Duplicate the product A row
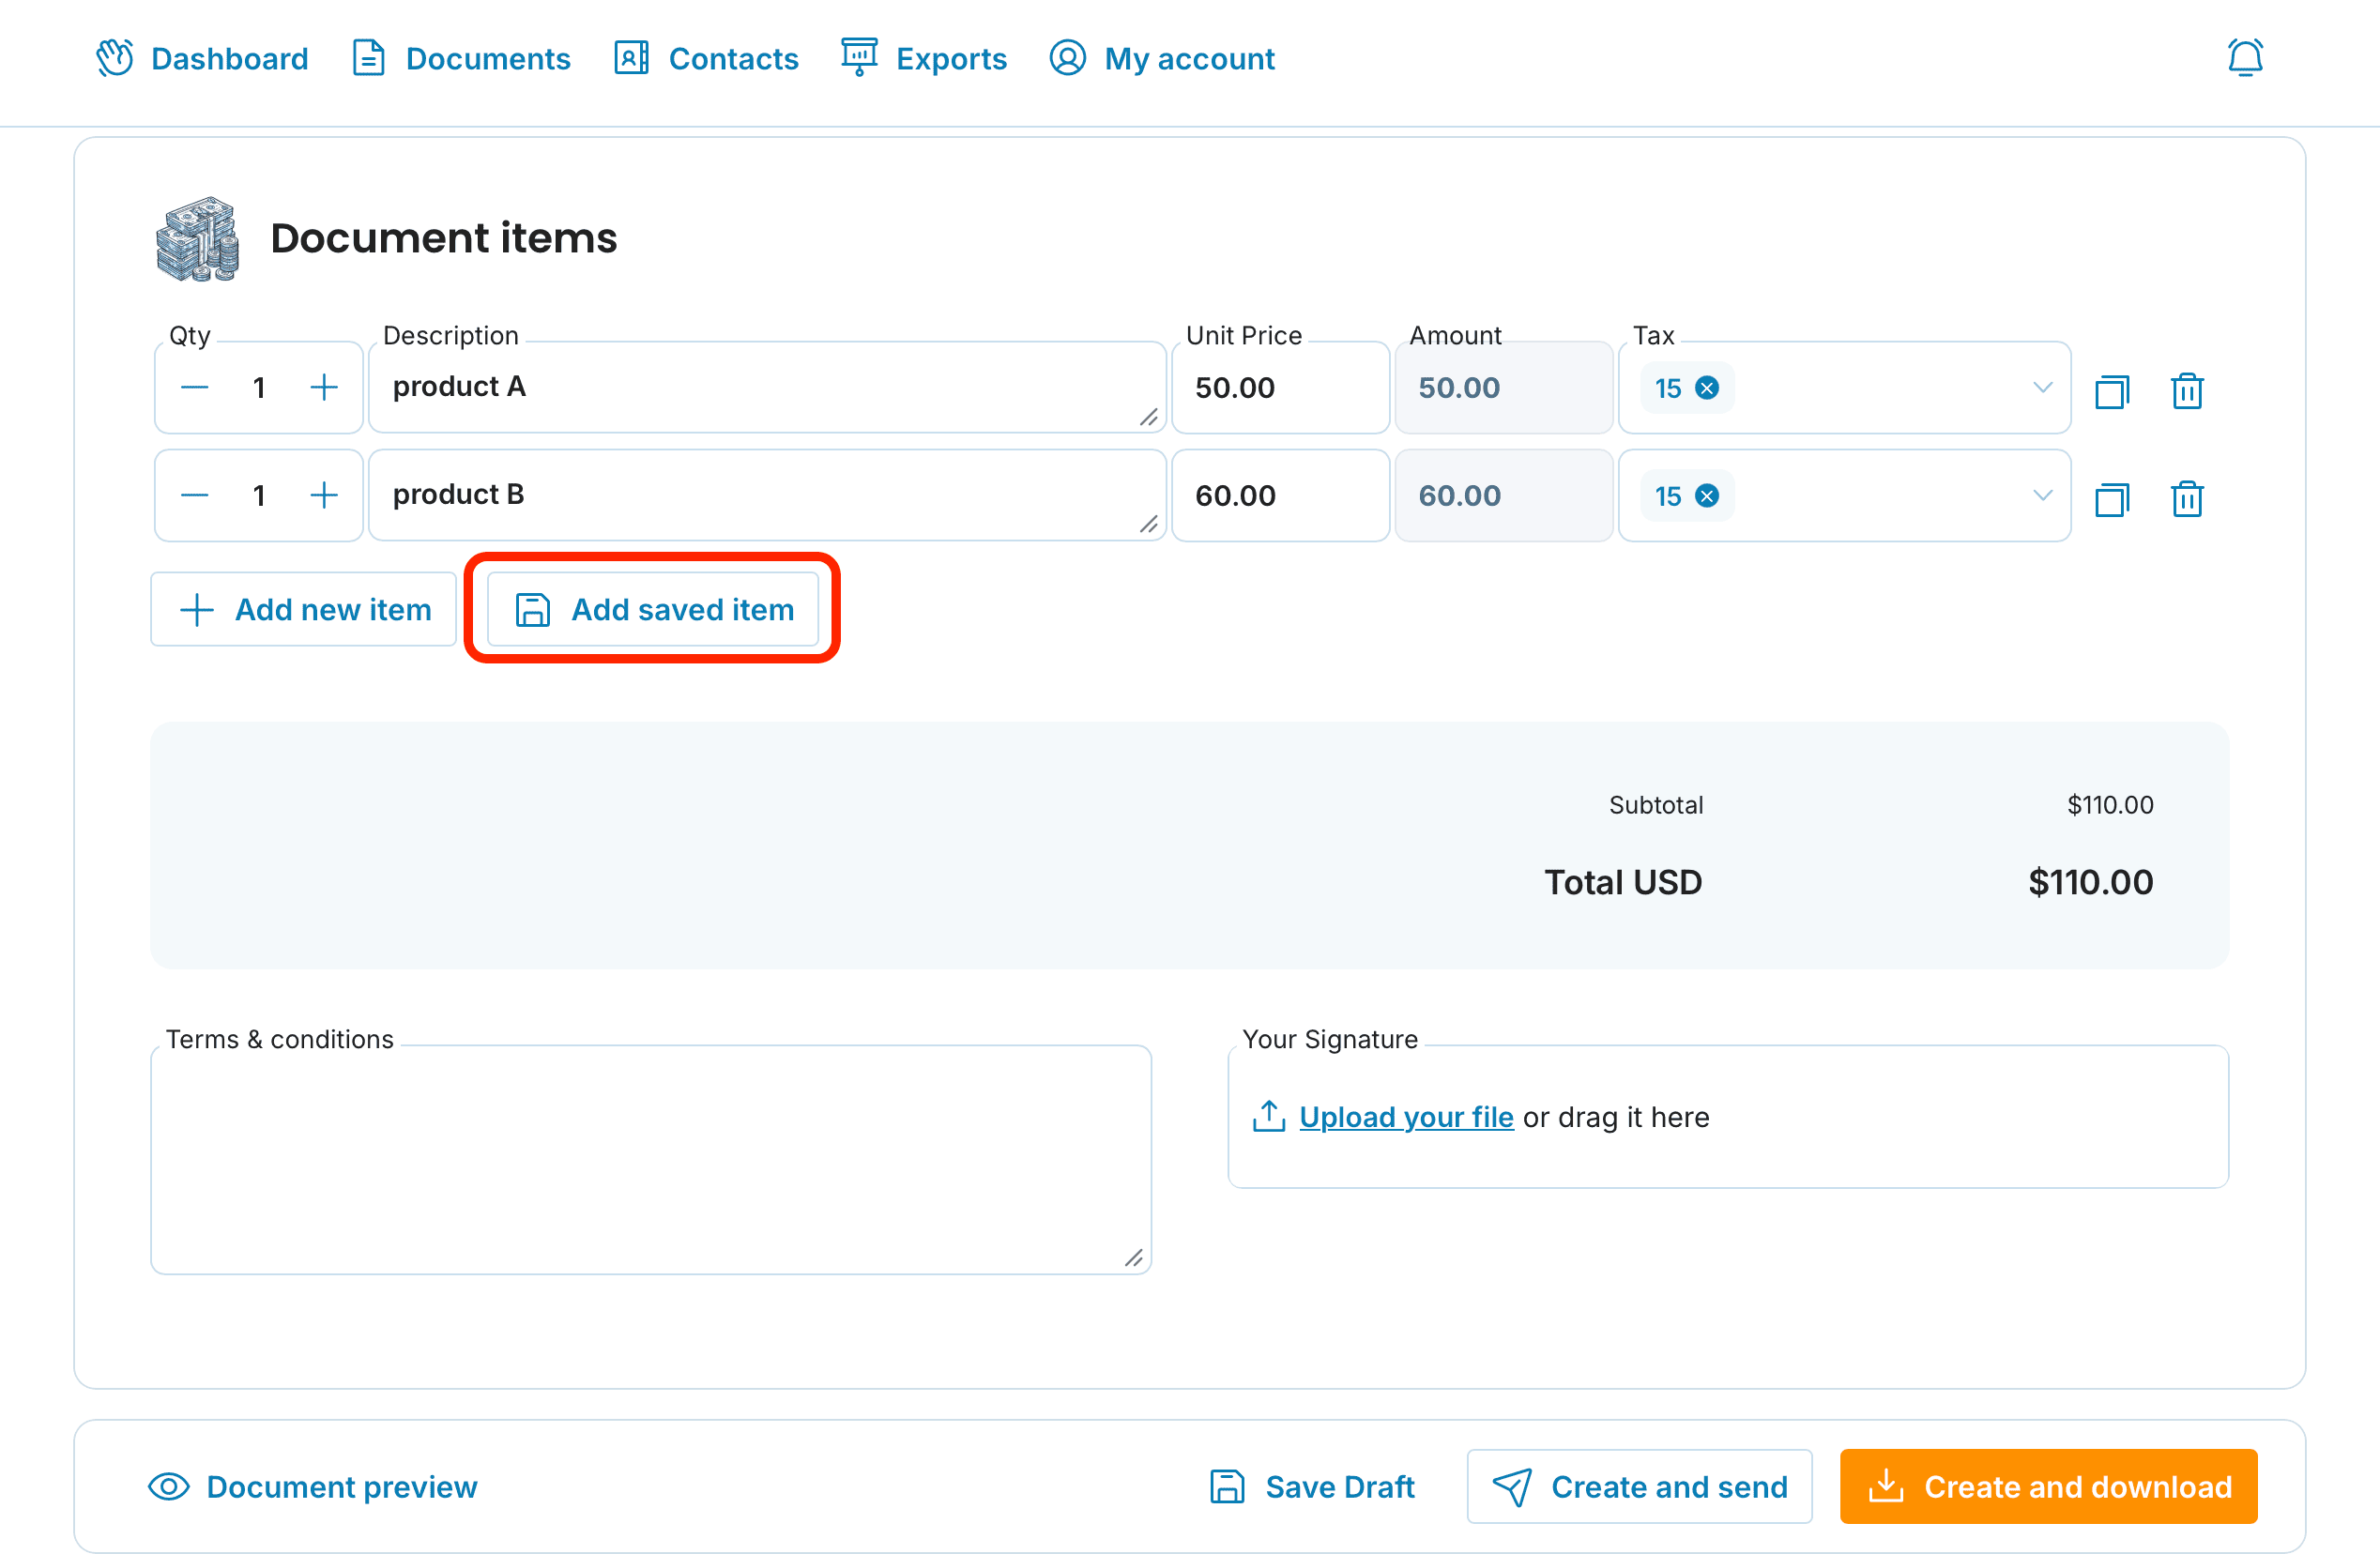This screenshot has height=1554, width=2380. (2112, 390)
